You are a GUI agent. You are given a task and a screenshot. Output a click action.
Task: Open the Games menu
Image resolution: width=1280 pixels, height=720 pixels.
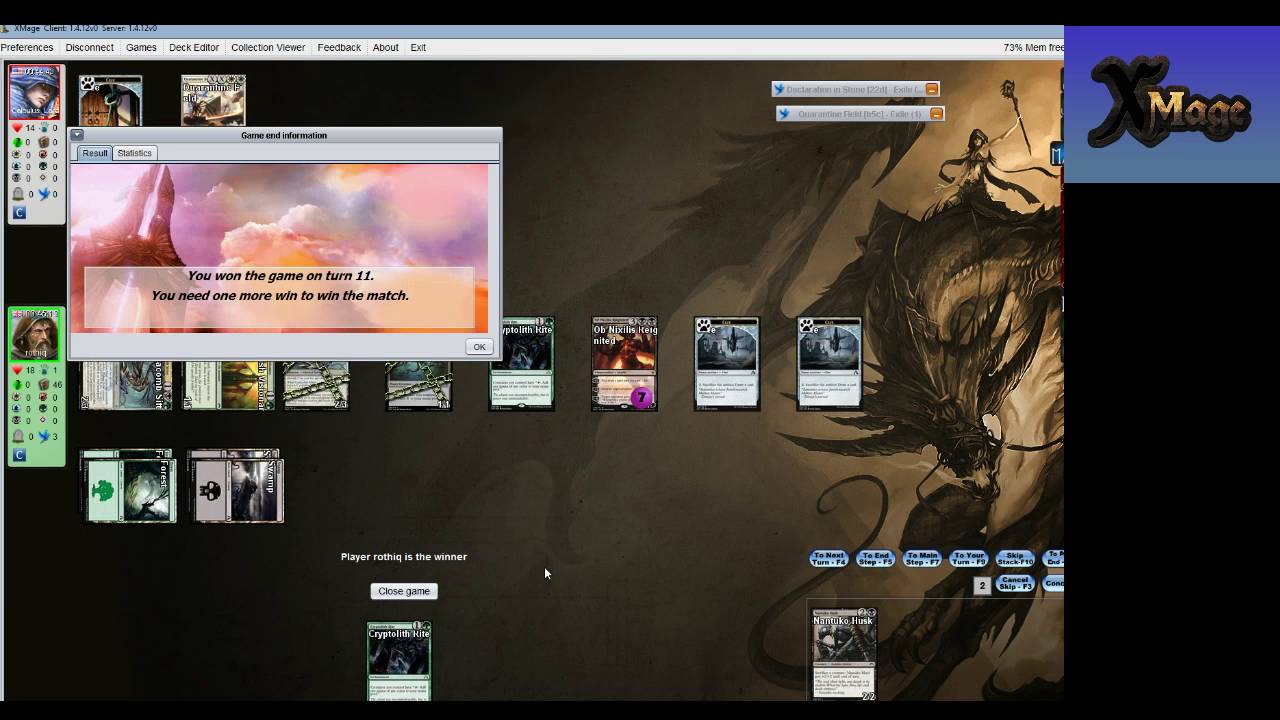tap(141, 47)
